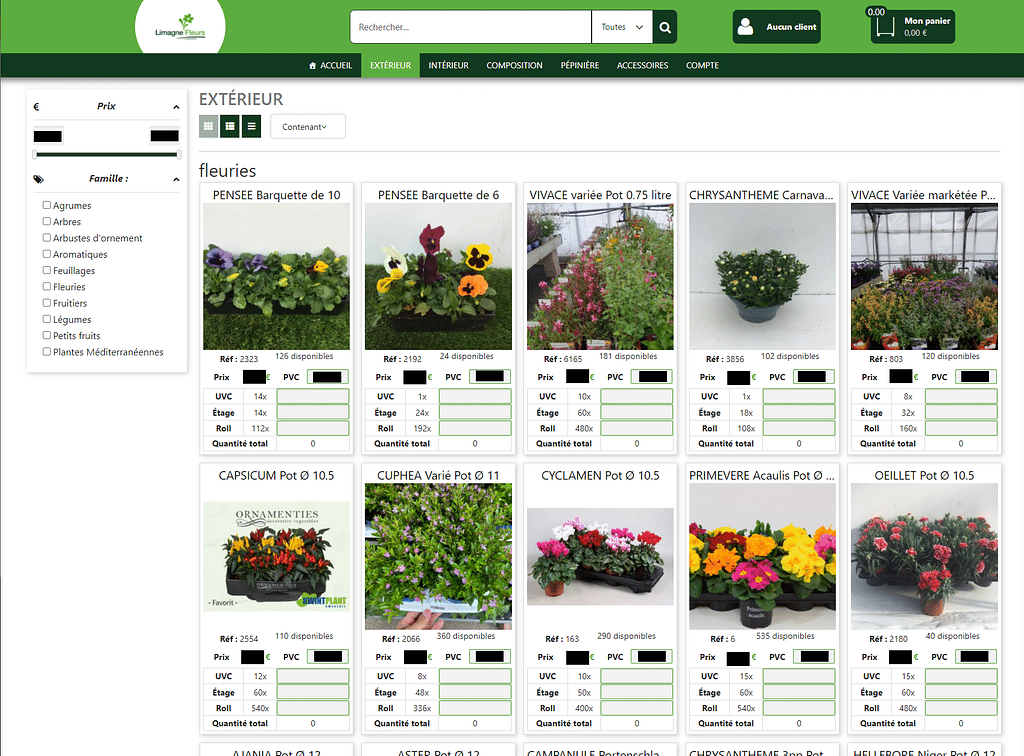Click the Rechercher search field
1024x756 pixels.
[x=470, y=28]
